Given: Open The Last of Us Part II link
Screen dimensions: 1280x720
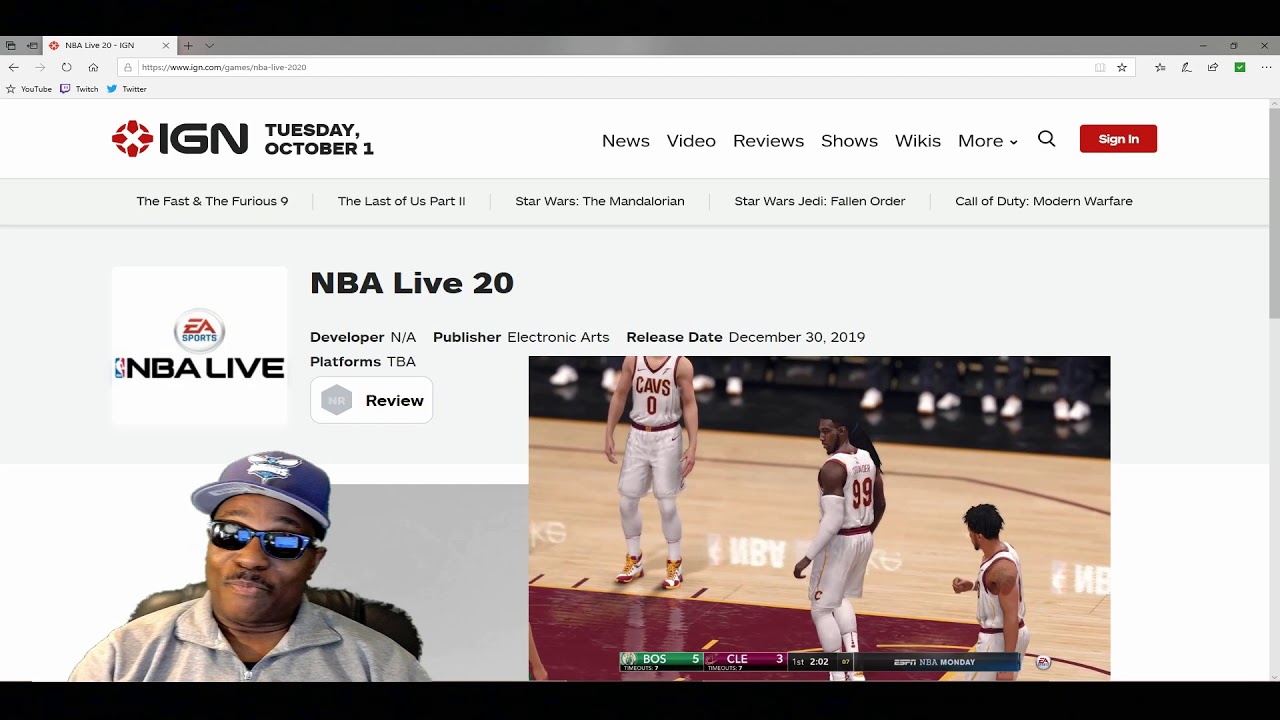Looking at the screenshot, I should tap(401, 201).
